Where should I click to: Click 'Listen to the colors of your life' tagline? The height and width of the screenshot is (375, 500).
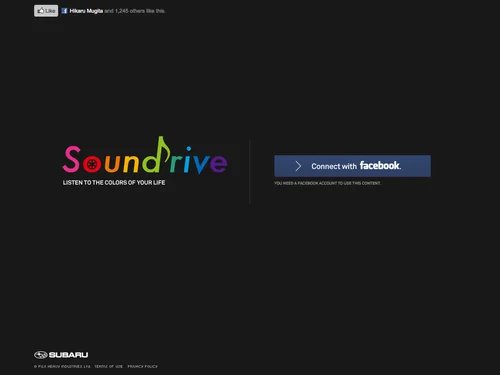coord(114,183)
